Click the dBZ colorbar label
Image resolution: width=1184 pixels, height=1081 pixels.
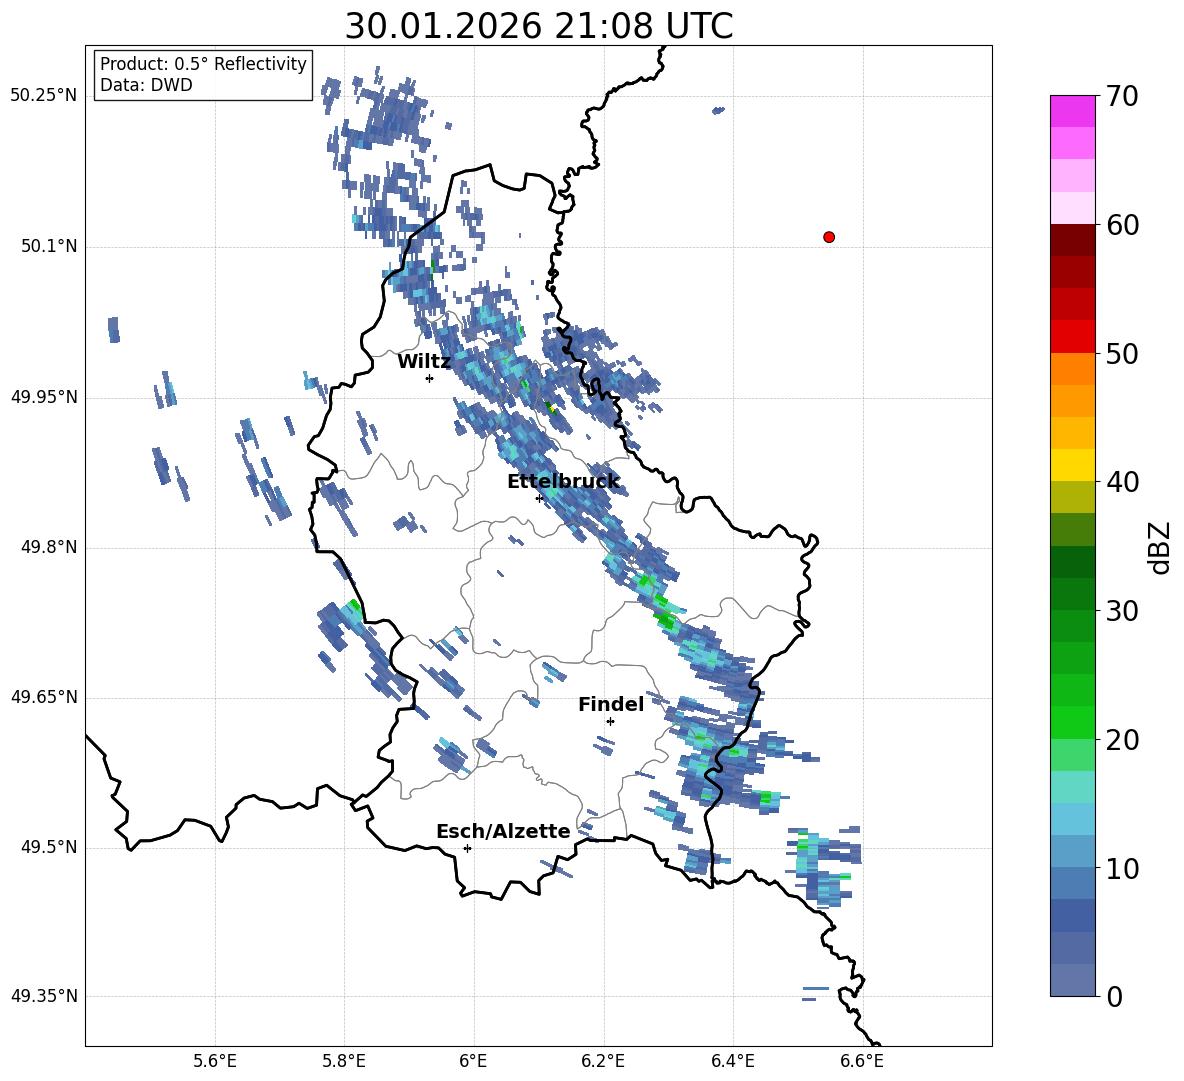[x=1159, y=547]
